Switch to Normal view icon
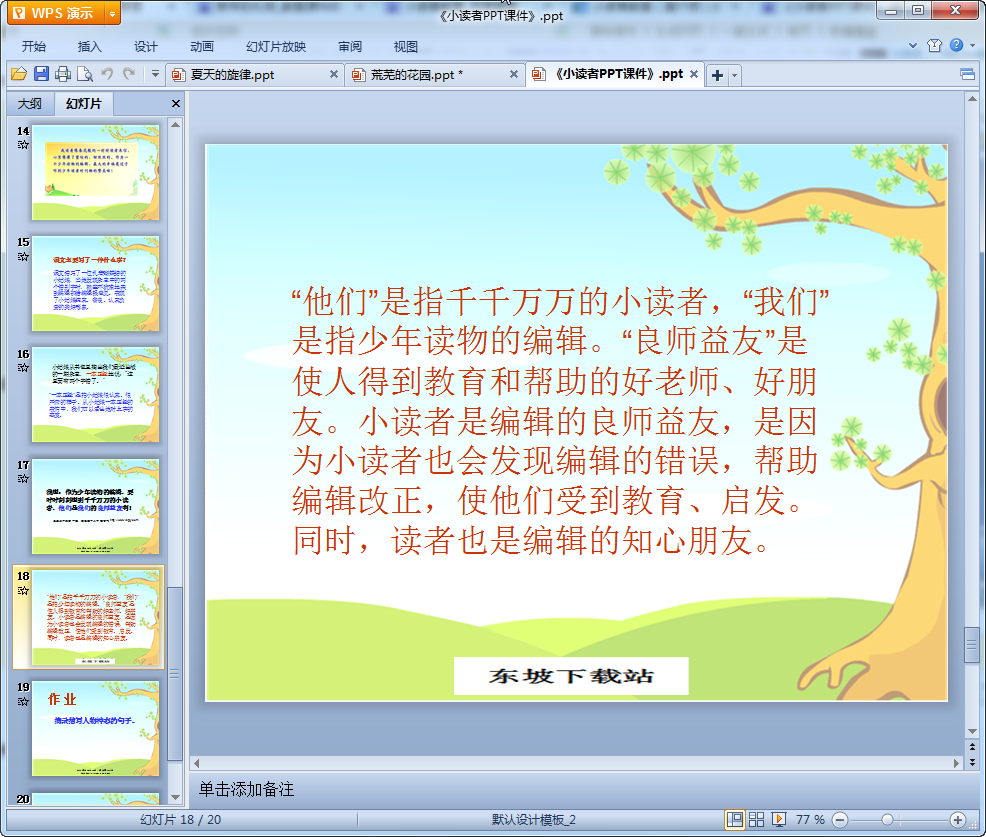Image resolution: width=986 pixels, height=837 pixels. [x=734, y=819]
